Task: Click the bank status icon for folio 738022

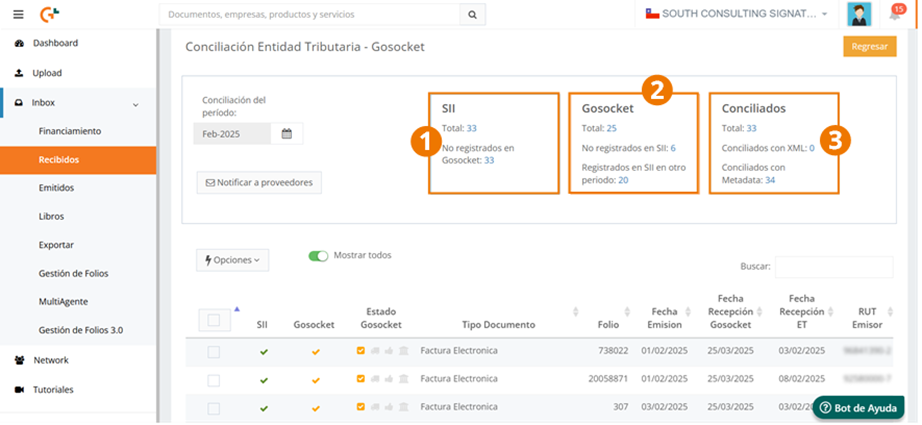Action: click(x=403, y=350)
